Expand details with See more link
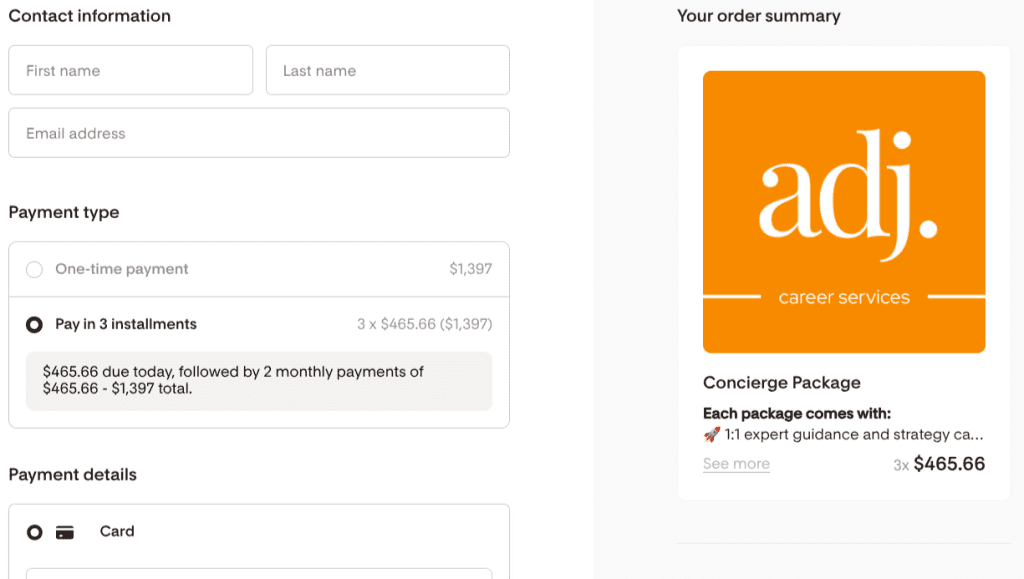The width and height of the screenshot is (1024, 579). click(736, 464)
